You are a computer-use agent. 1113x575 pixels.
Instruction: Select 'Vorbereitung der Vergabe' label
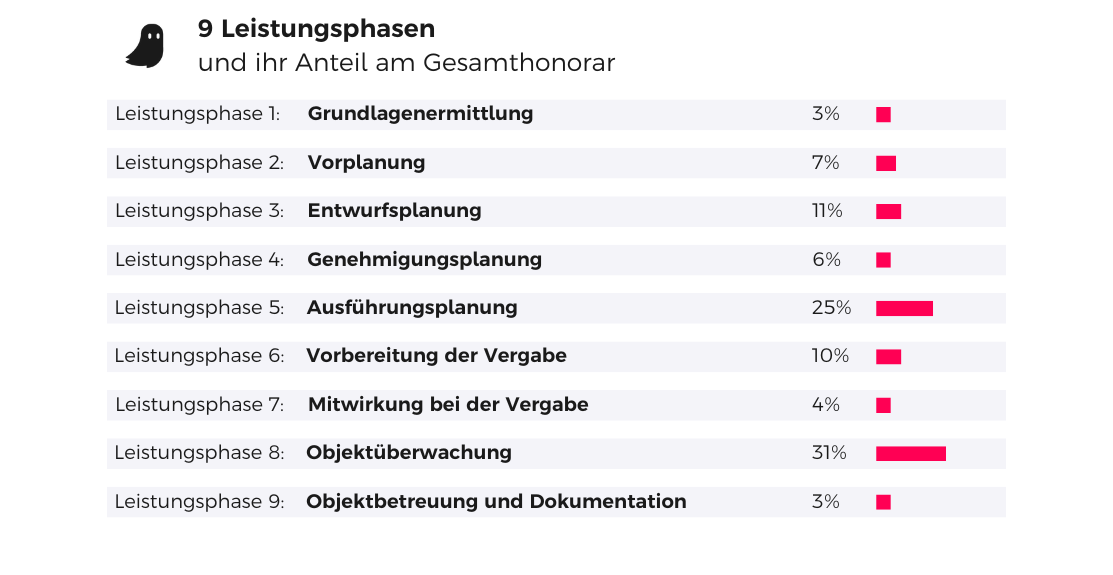(x=436, y=356)
